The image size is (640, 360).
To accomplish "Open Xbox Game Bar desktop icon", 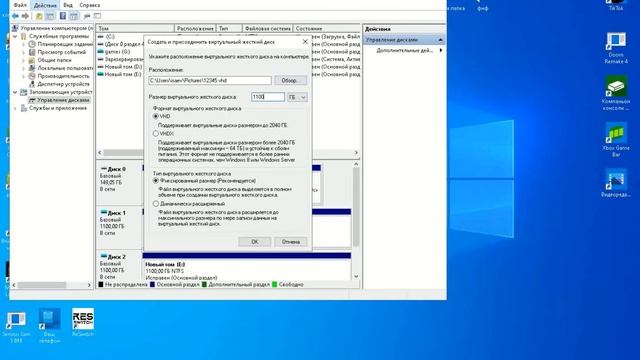I will 616,139.
